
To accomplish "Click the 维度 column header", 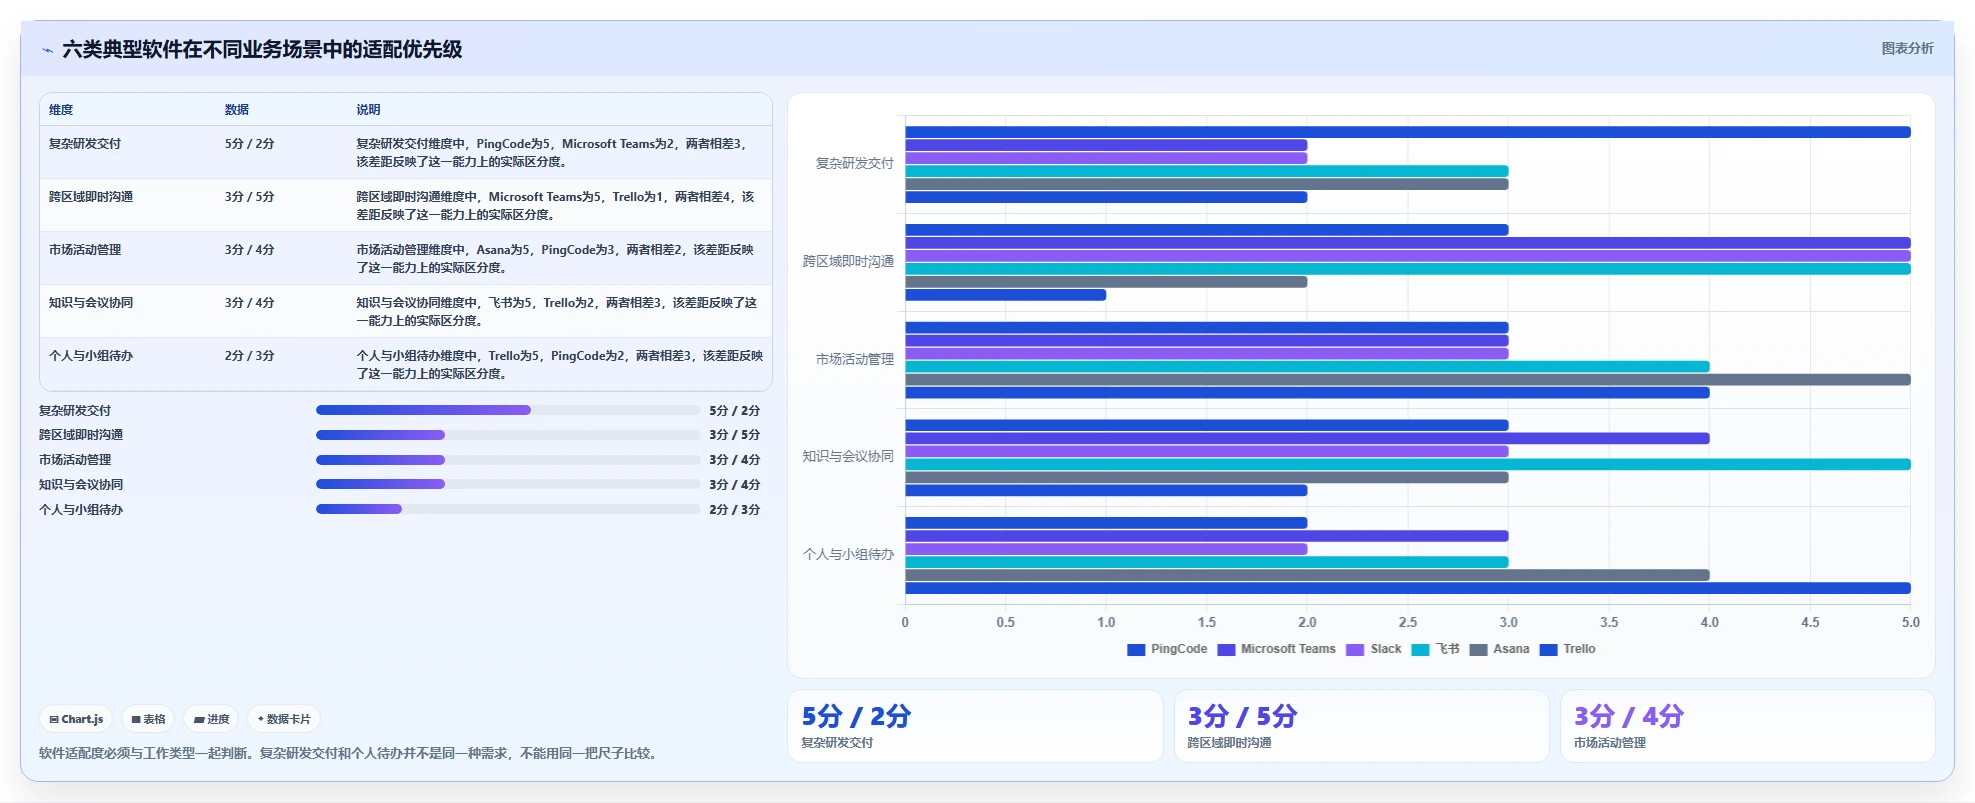I will [x=61, y=110].
